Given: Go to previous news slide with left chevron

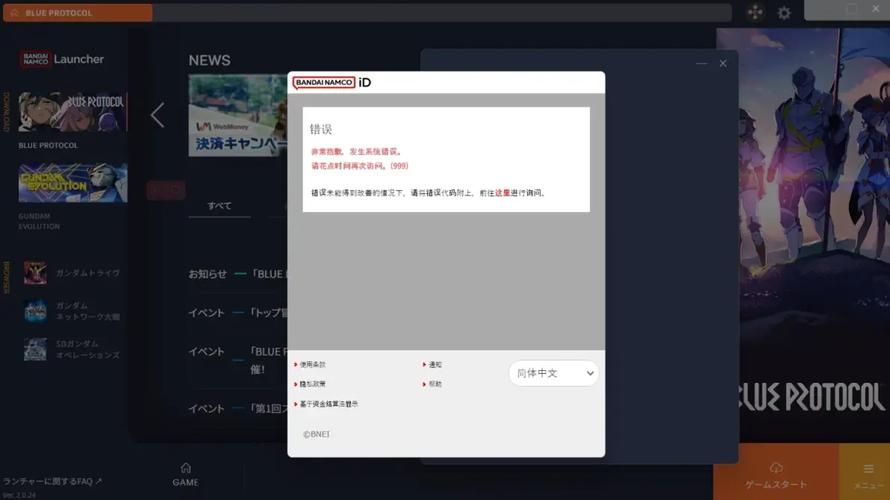Looking at the screenshot, I should (157, 115).
